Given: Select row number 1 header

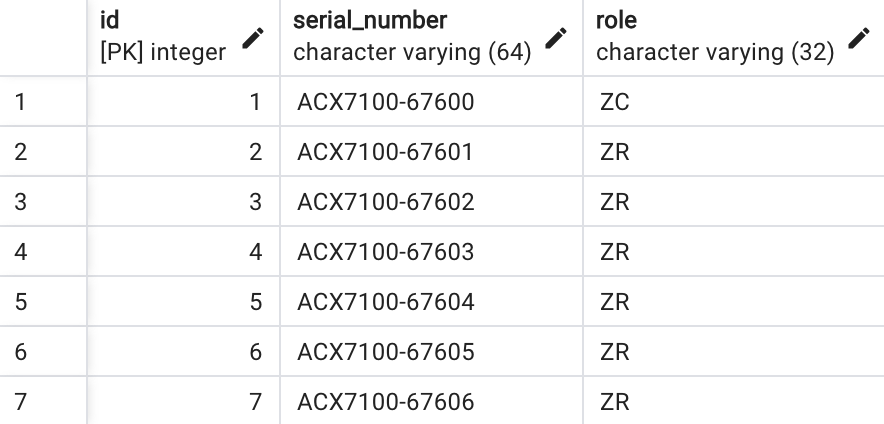Looking at the screenshot, I should click(43, 101).
